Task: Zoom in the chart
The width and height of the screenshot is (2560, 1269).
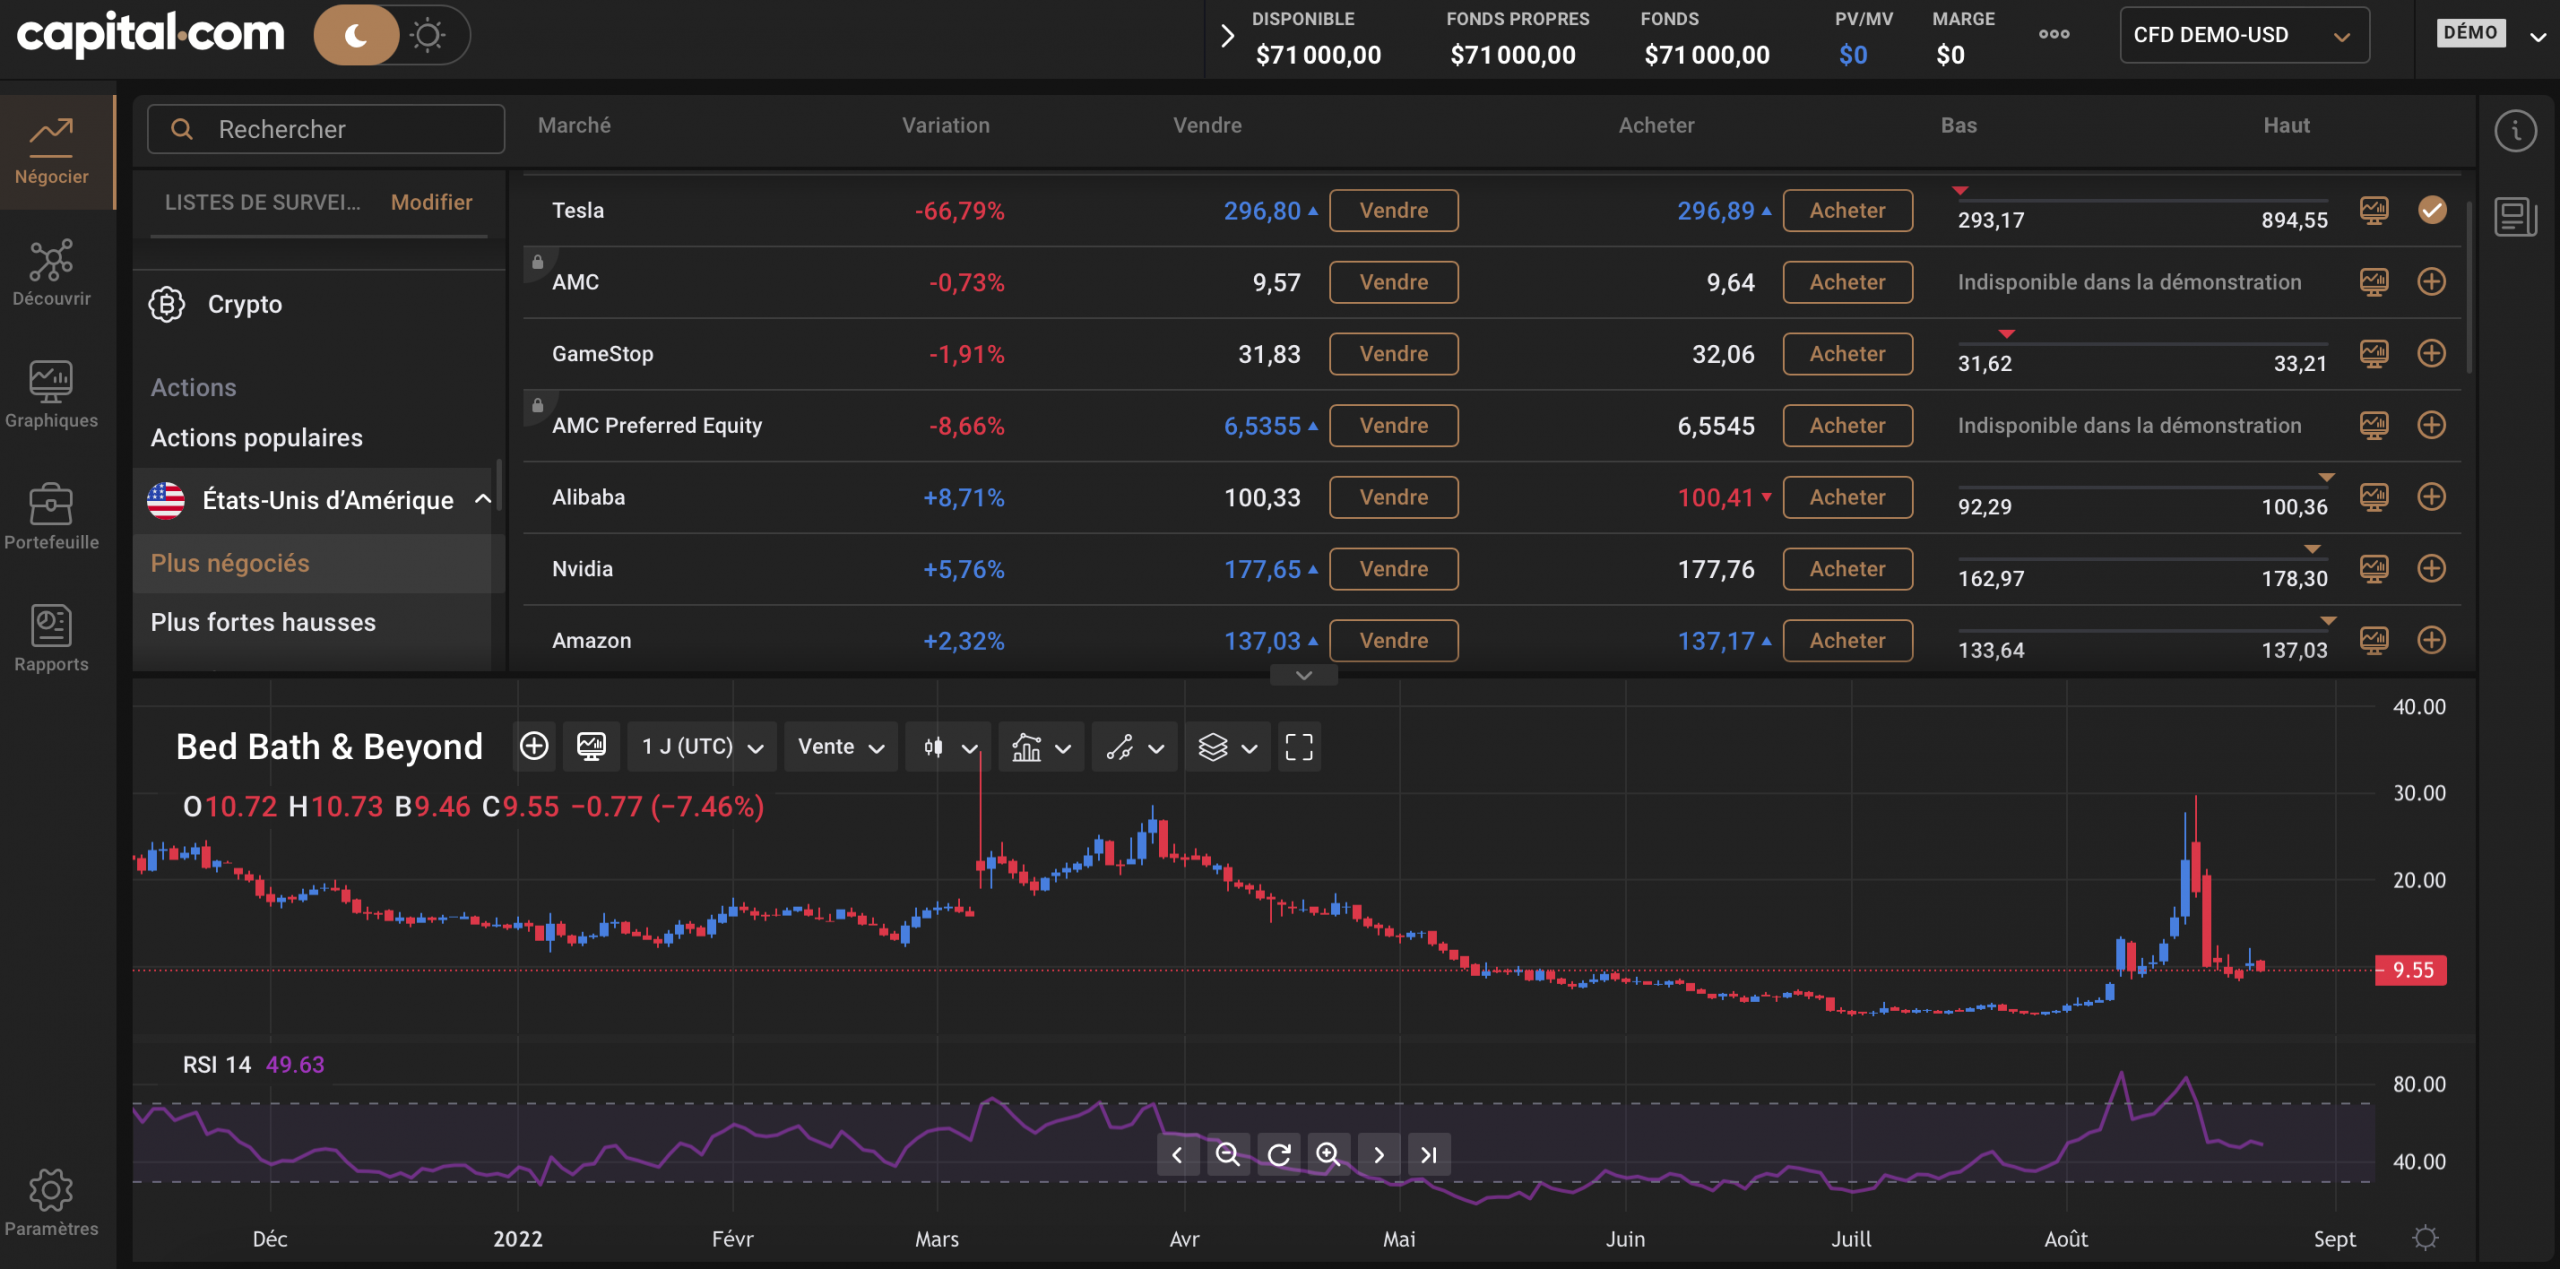Action: 1328,1155
